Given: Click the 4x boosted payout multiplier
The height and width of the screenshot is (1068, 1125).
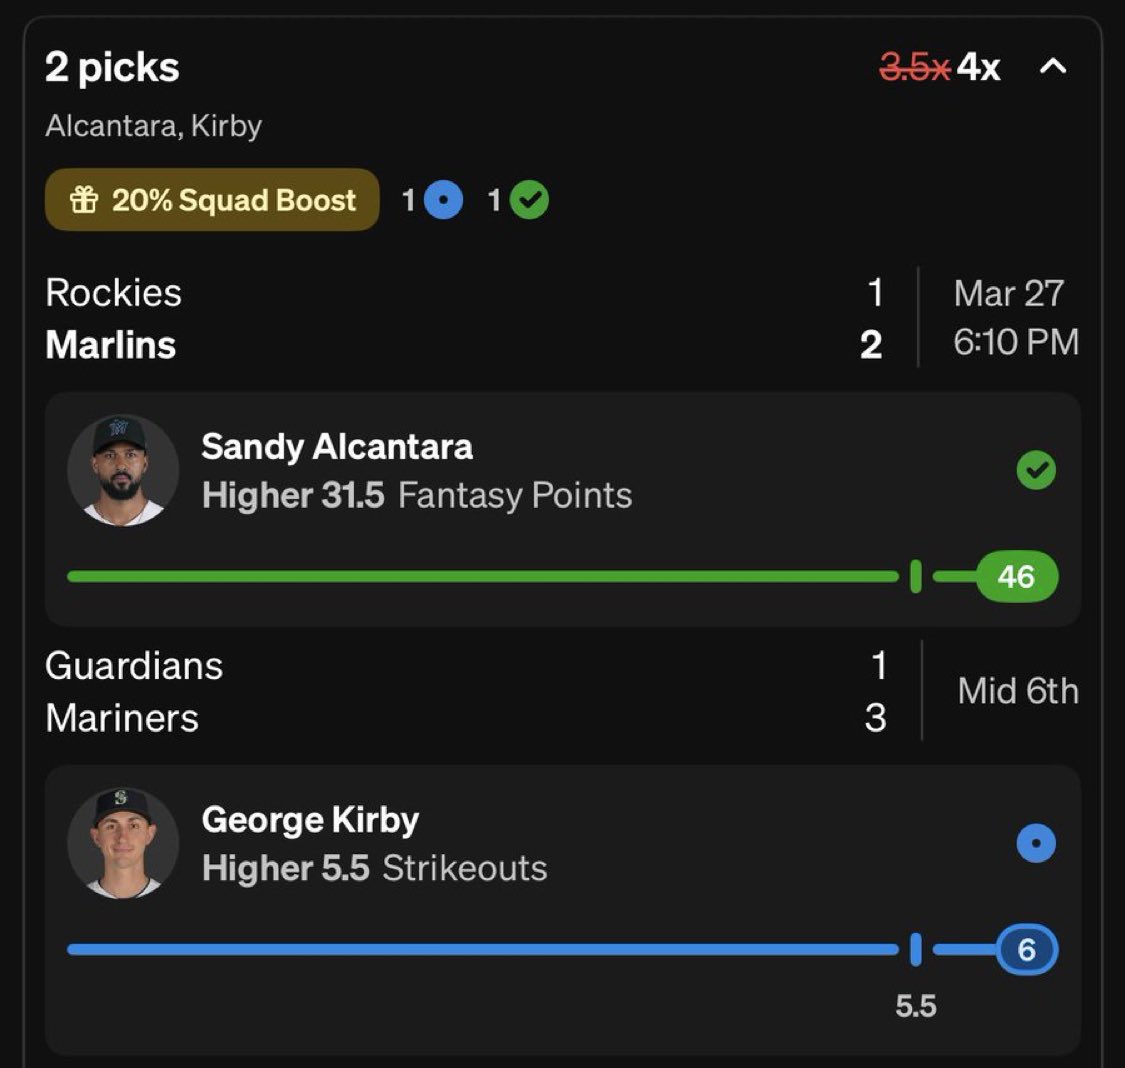Looking at the screenshot, I should [978, 67].
